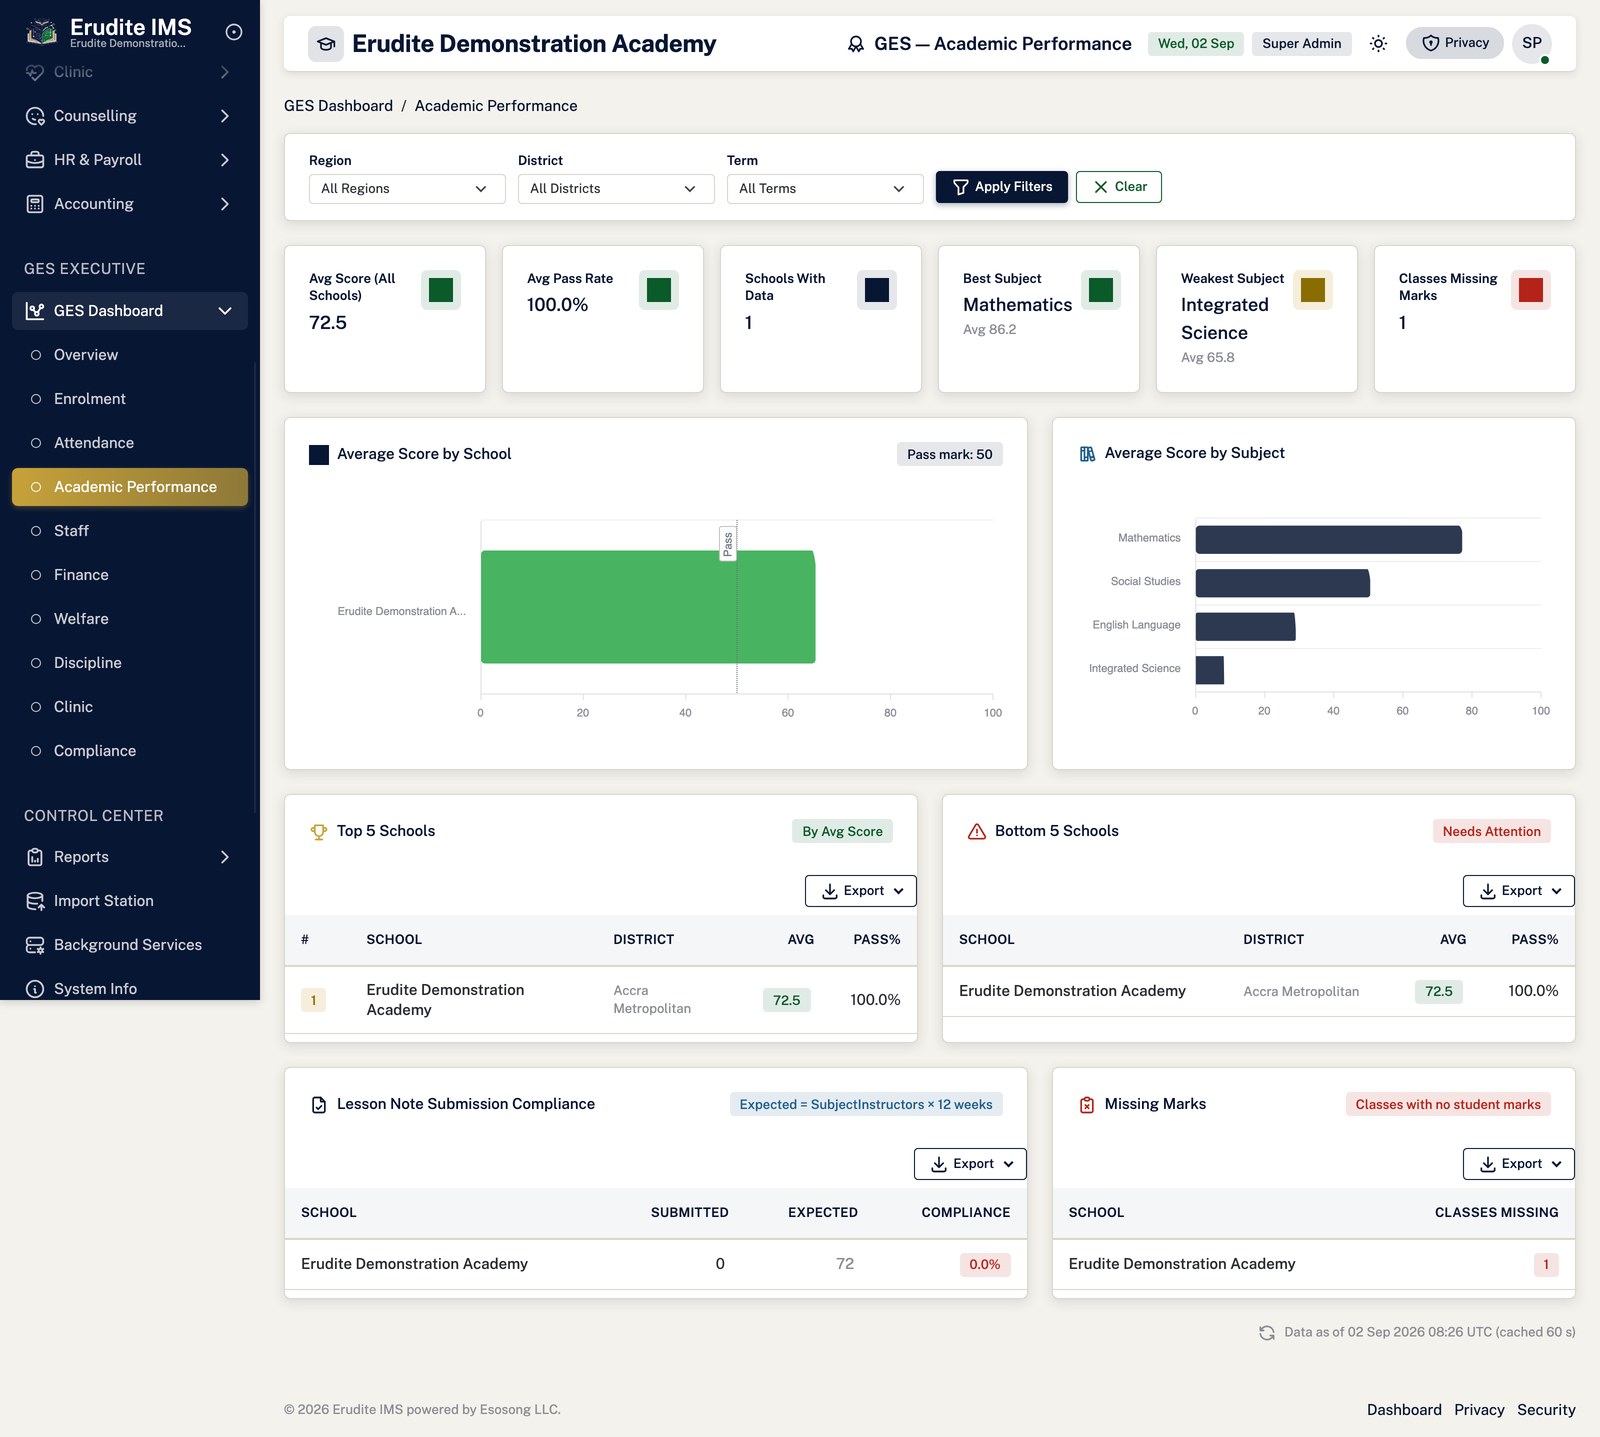
Task: Click GES Dashboard breadcrumb link
Action: (x=338, y=106)
